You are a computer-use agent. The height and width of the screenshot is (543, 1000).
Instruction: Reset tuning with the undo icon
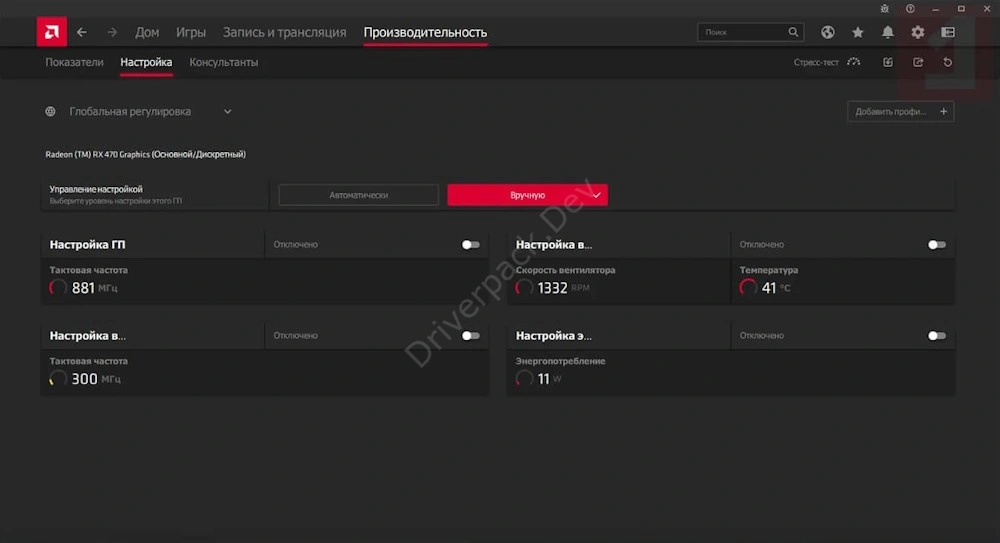948,62
